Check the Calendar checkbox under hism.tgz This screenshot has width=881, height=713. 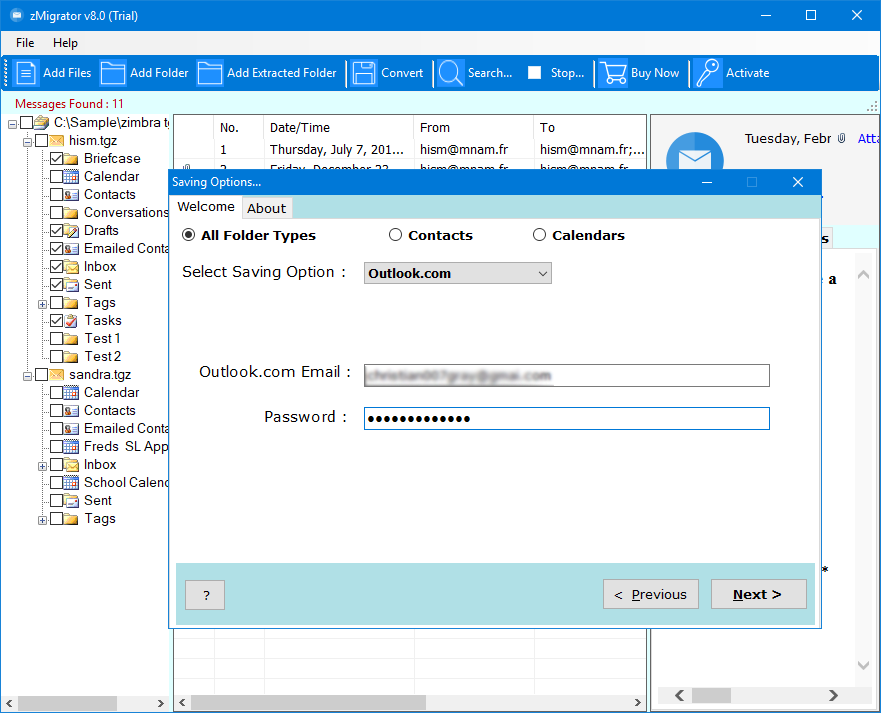56,176
